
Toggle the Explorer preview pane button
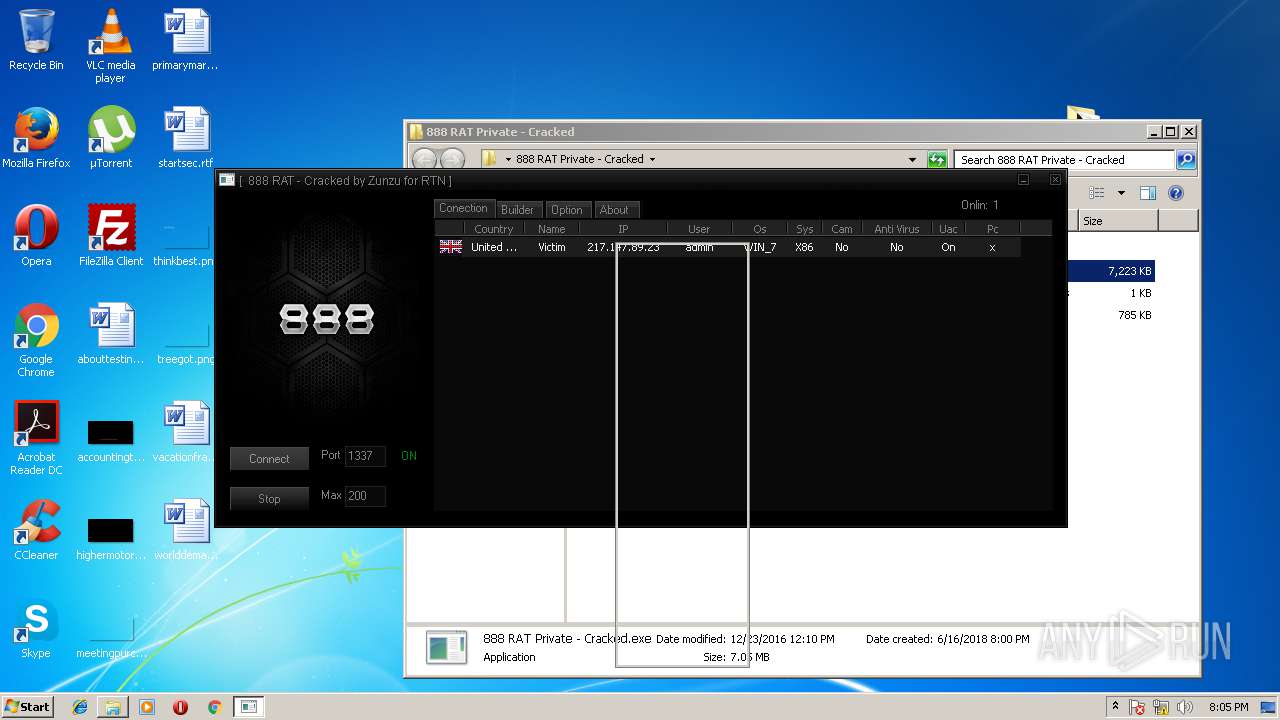pos(1148,193)
